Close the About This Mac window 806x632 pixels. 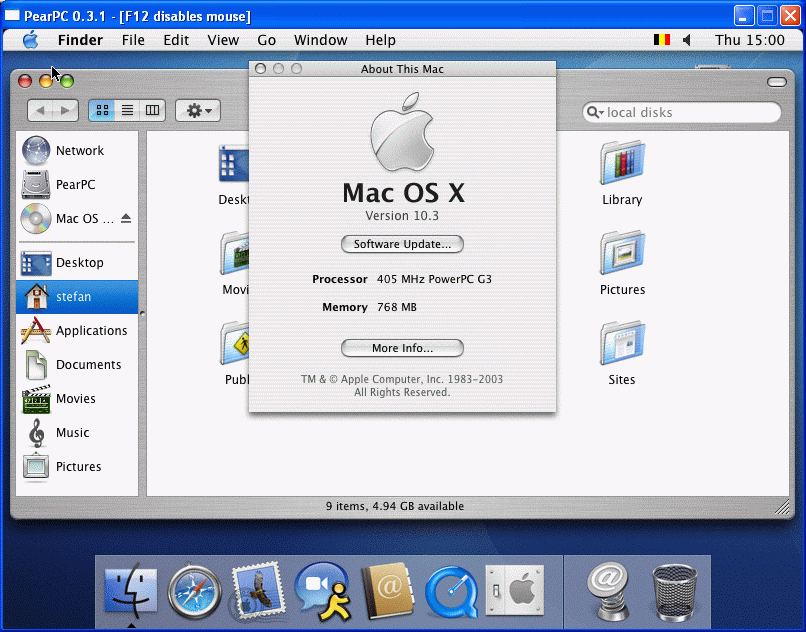pos(261,68)
